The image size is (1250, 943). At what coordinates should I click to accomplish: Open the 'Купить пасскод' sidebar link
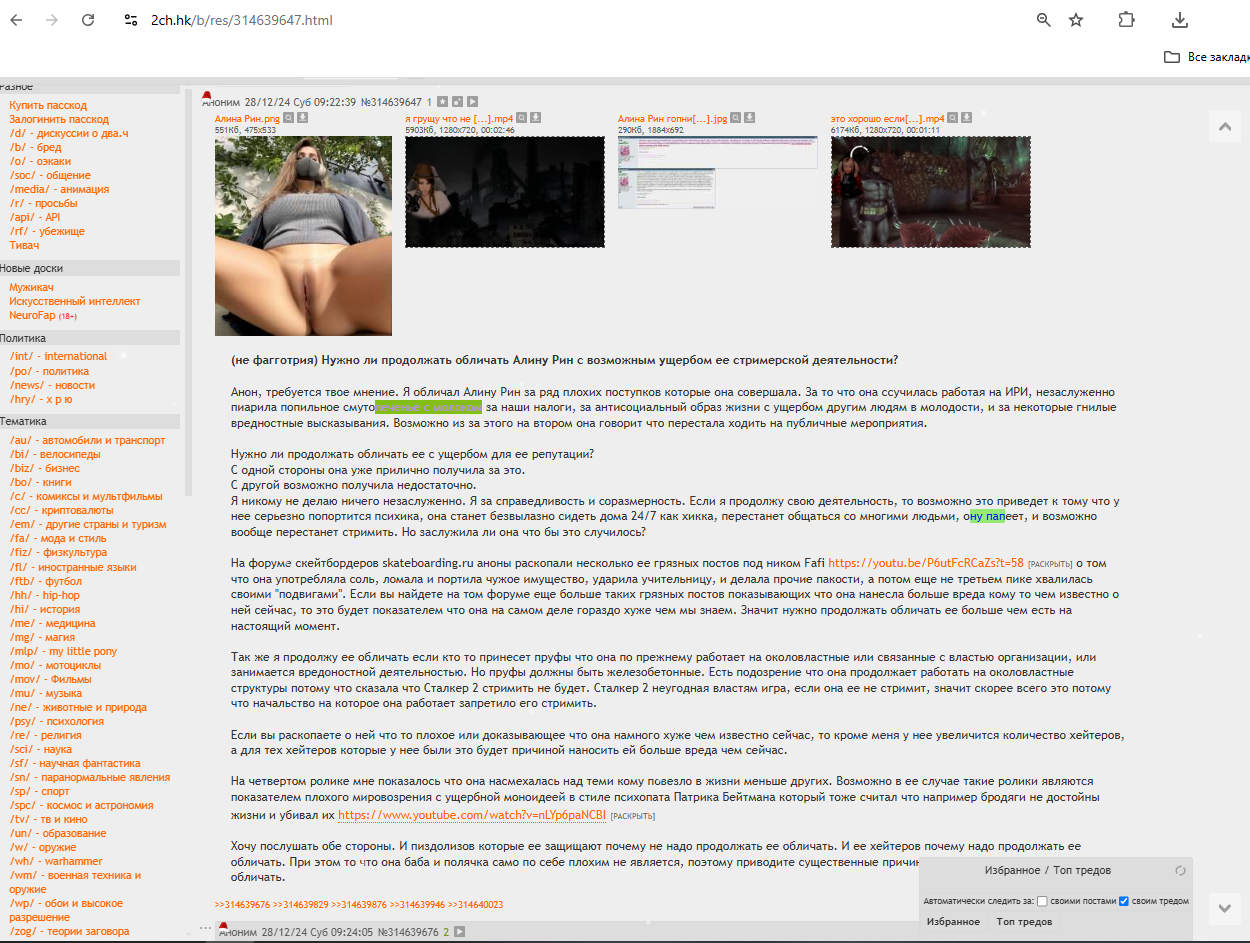[x=48, y=105]
